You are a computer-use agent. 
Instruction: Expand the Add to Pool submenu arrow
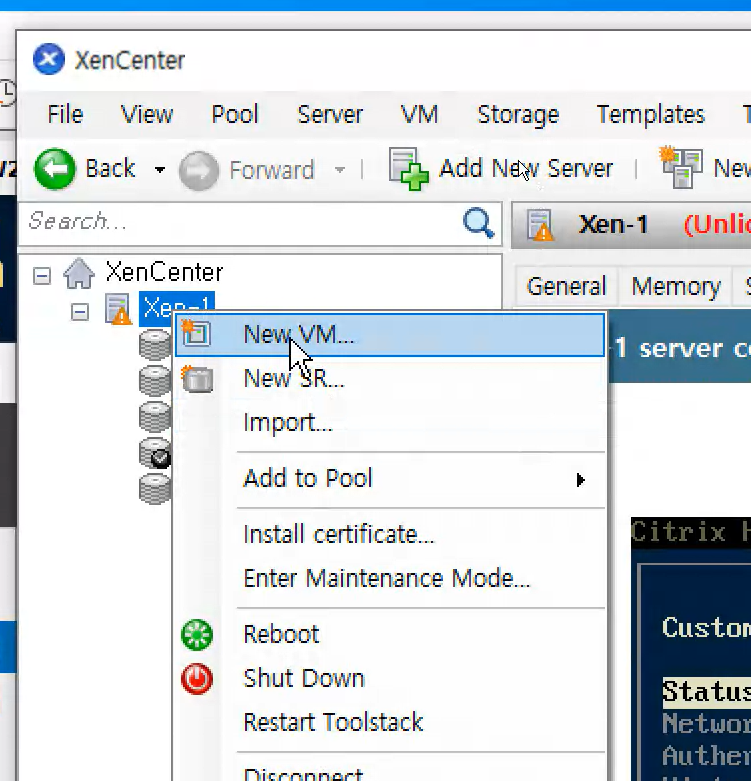coord(580,480)
